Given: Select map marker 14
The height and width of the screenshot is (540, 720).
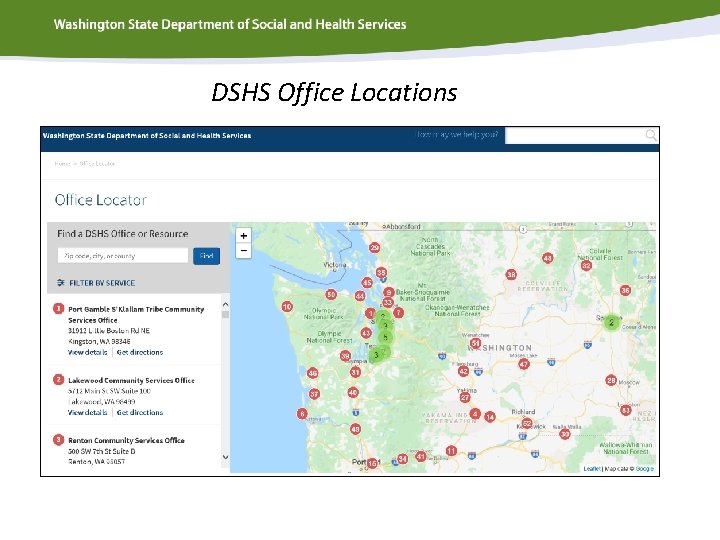Looking at the screenshot, I should tap(490, 417).
